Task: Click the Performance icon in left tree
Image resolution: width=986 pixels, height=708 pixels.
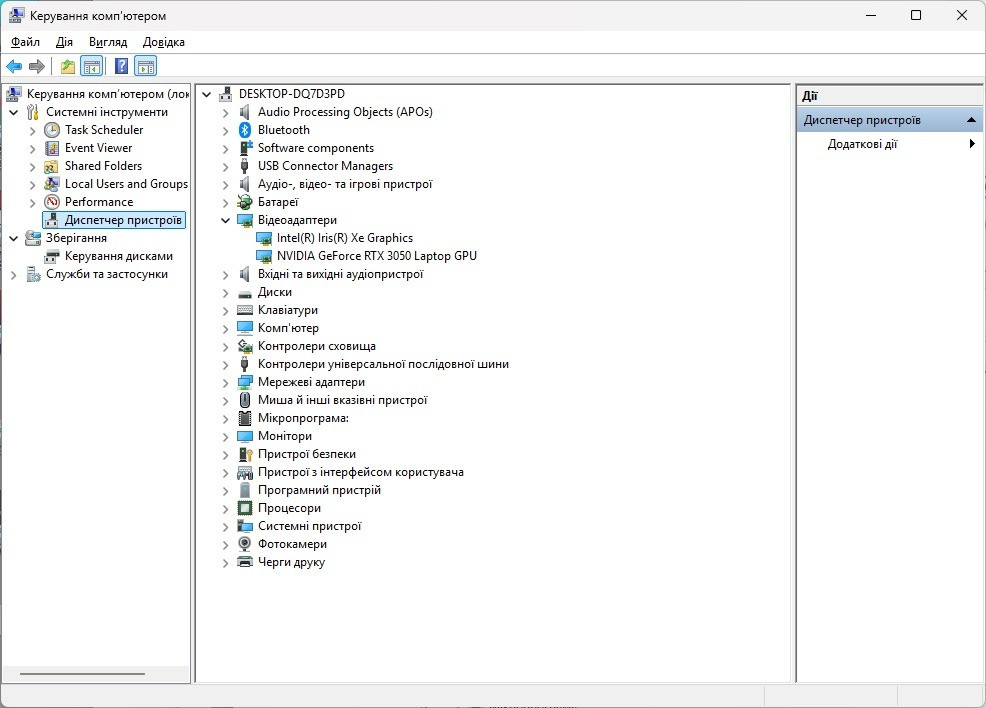Action: tap(52, 202)
